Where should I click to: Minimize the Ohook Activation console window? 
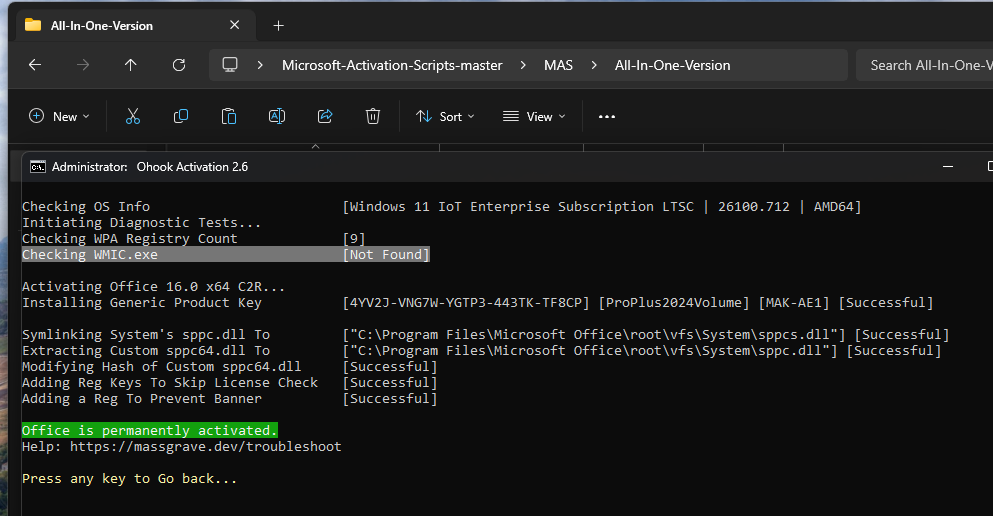click(x=948, y=167)
